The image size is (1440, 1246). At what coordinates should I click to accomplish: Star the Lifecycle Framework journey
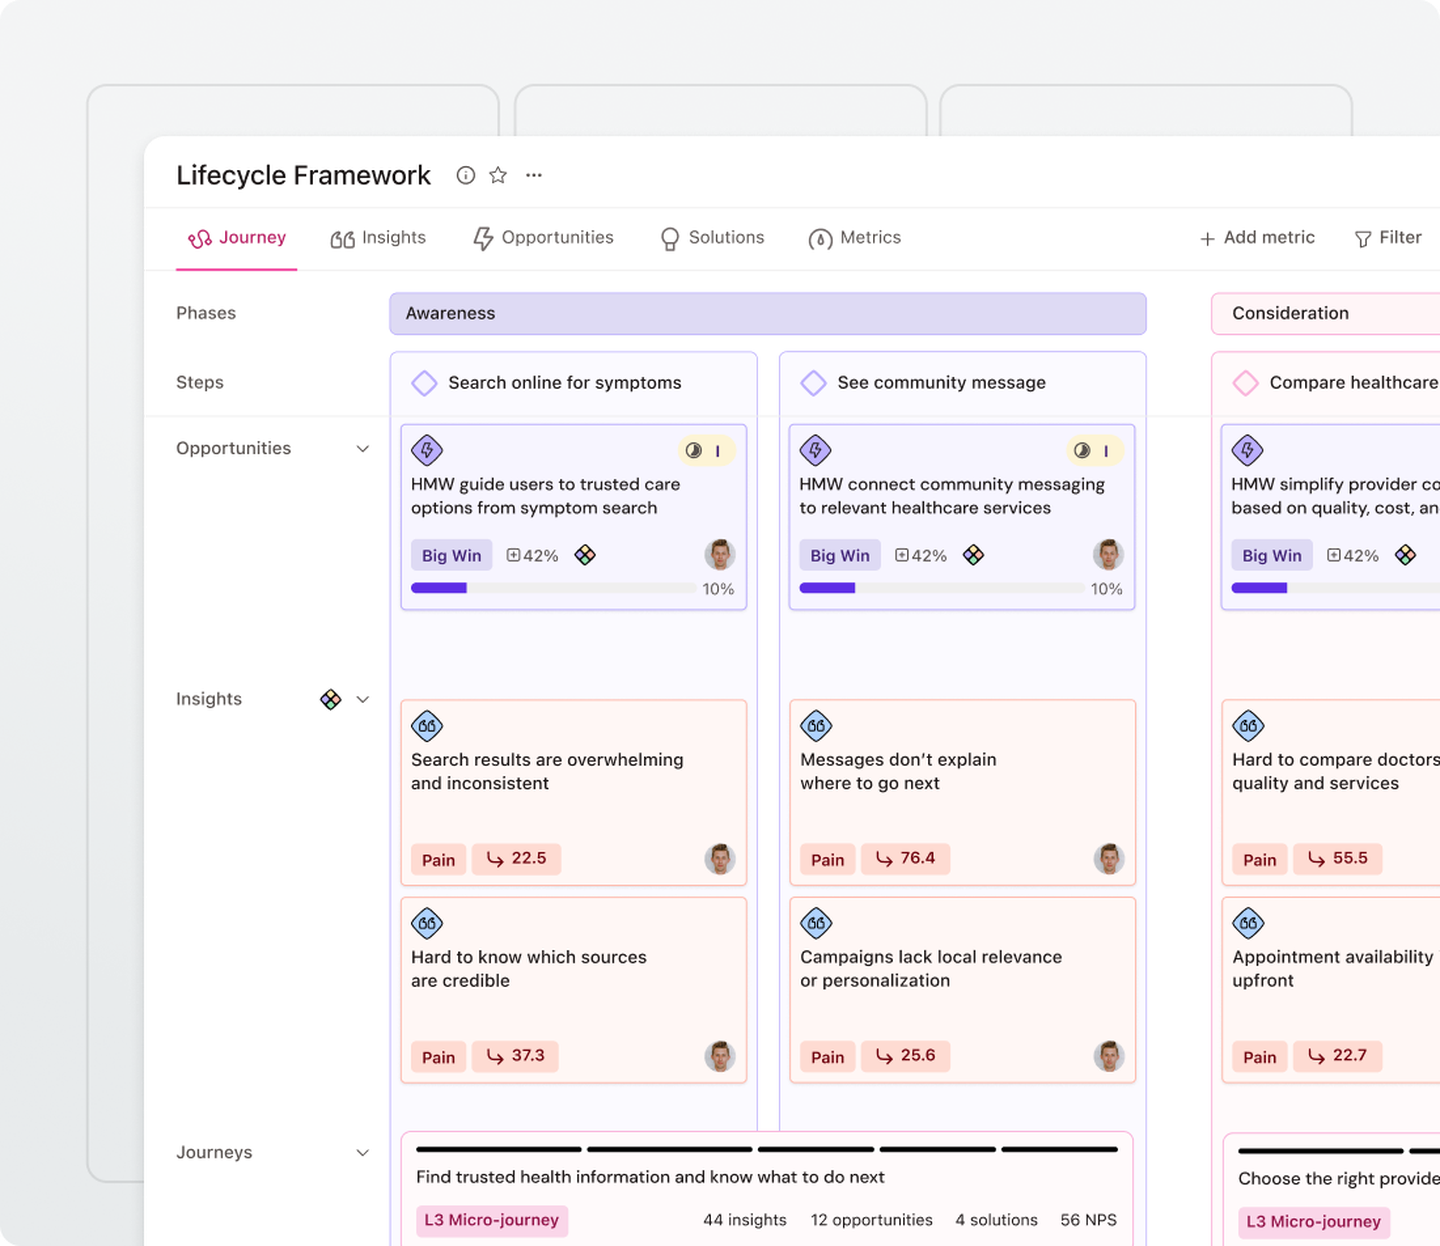498,175
